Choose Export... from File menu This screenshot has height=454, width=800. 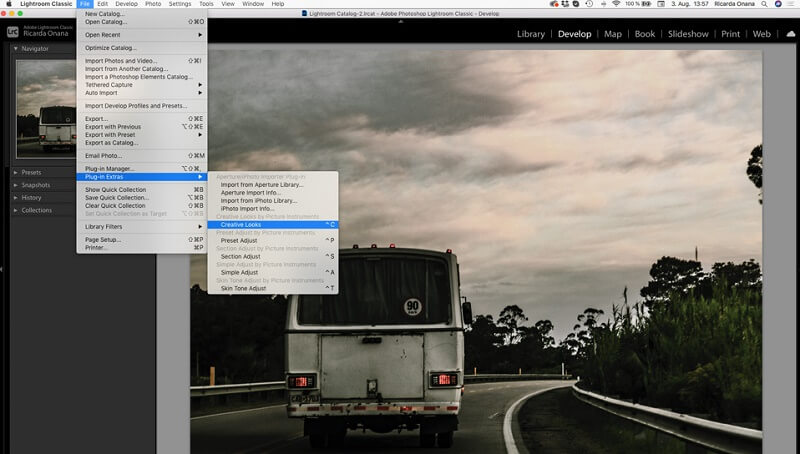[x=142, y=119]
